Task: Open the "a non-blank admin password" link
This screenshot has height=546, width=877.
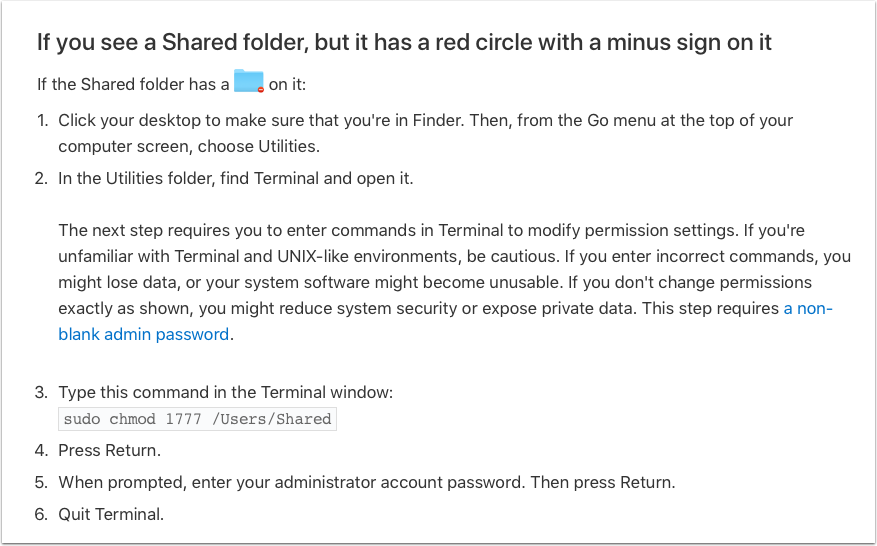Action: 144,334
